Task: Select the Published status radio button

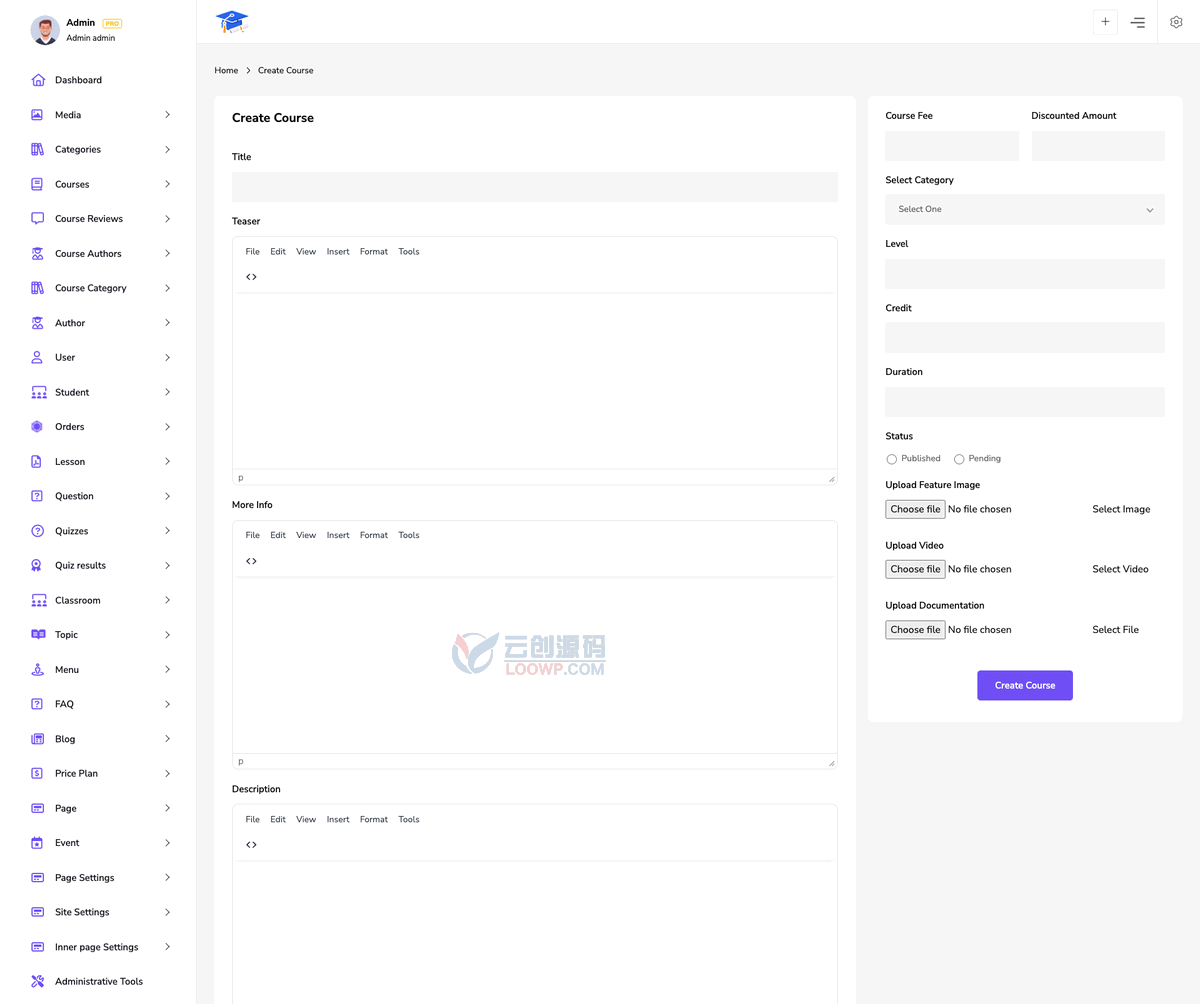Action: click(x=892, y=459)
